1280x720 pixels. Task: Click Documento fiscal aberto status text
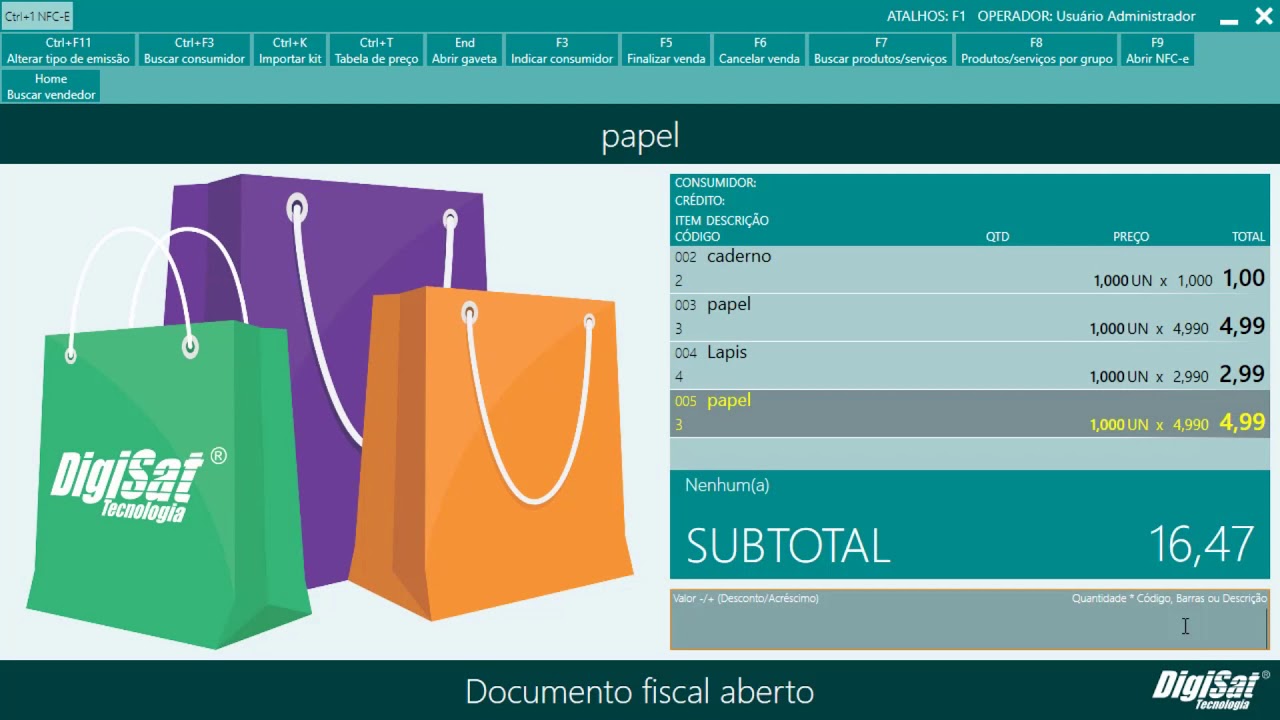640,691
